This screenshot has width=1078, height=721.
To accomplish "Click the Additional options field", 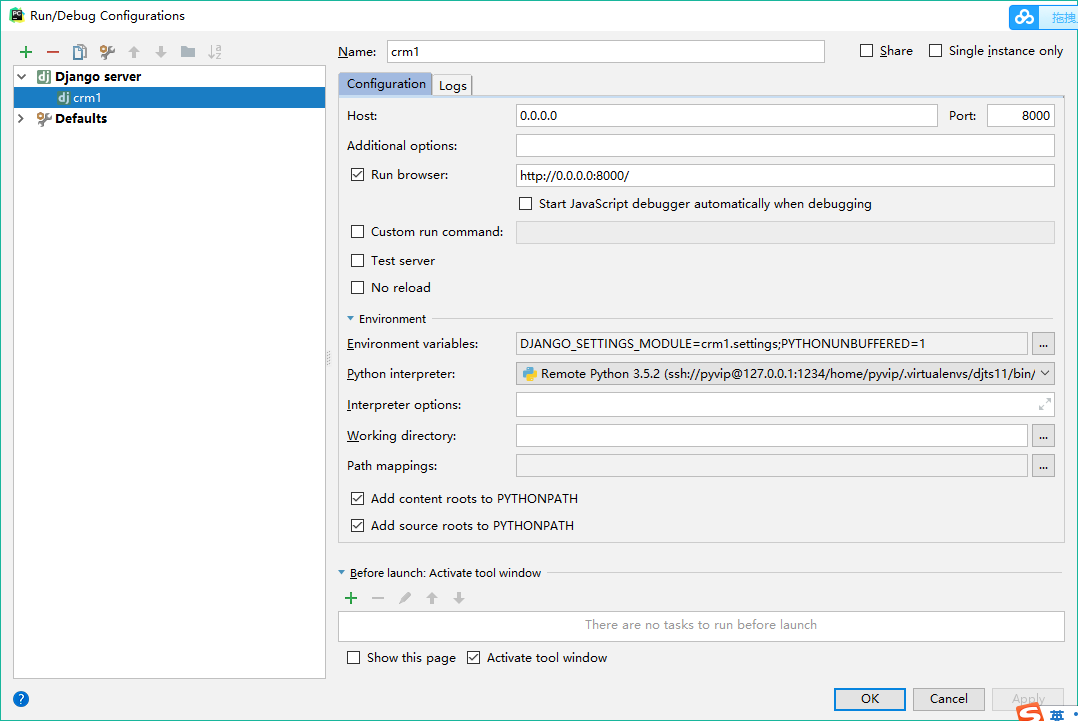I will click(785, 146).
